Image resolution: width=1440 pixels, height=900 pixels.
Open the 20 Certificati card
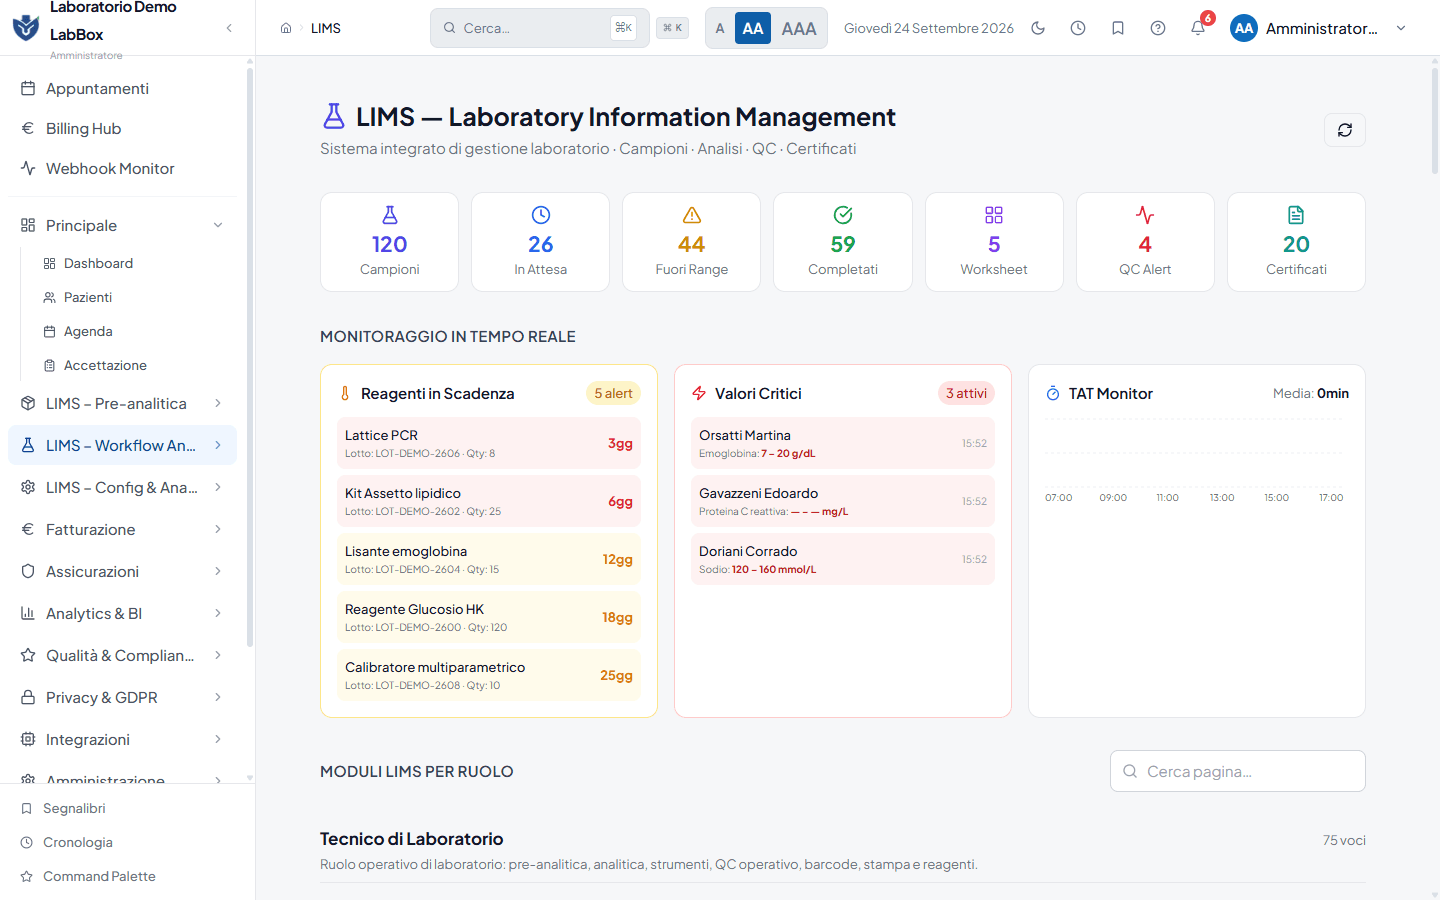[1296, 242]
